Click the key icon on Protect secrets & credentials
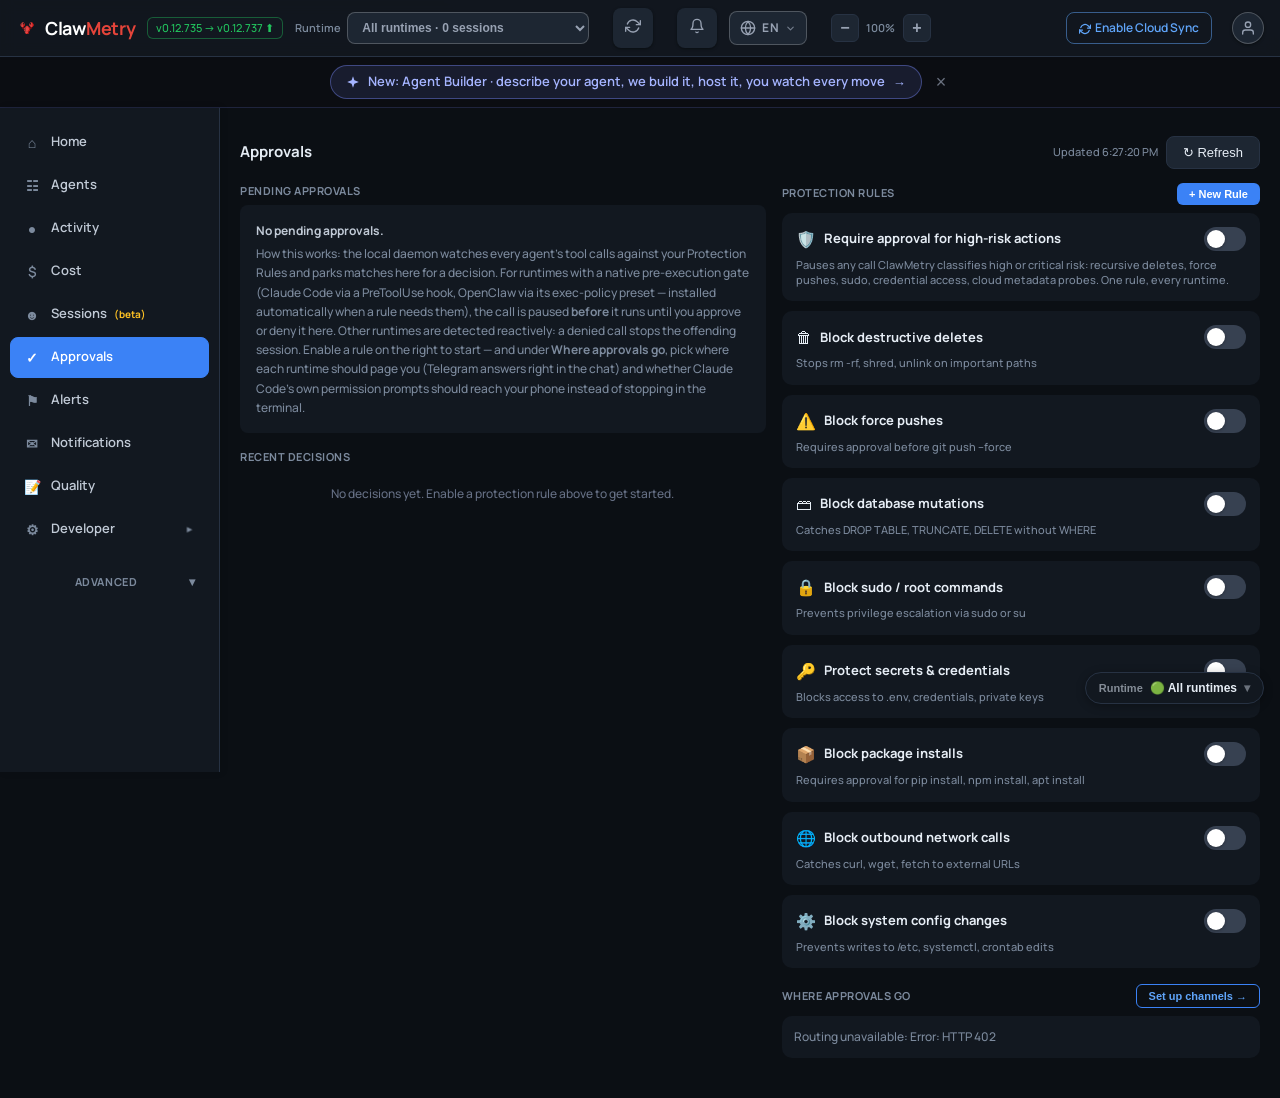 tap(806, 671)
